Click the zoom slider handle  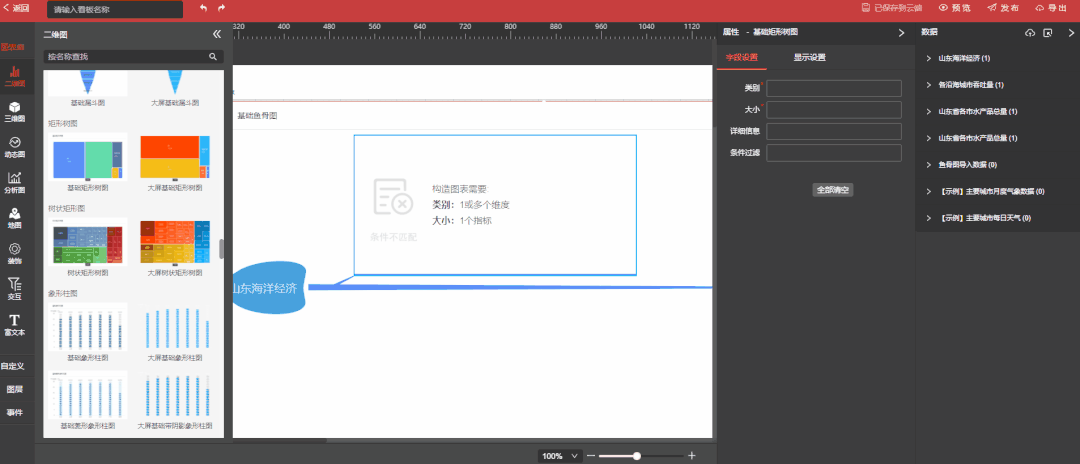coord(636,456)
